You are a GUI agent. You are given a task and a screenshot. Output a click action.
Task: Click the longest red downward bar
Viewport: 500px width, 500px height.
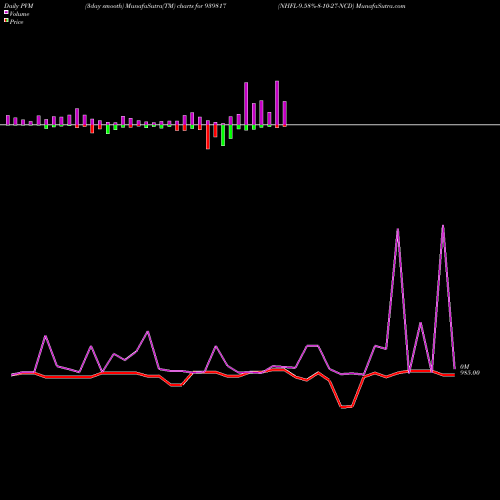click(x=208, y=137)
